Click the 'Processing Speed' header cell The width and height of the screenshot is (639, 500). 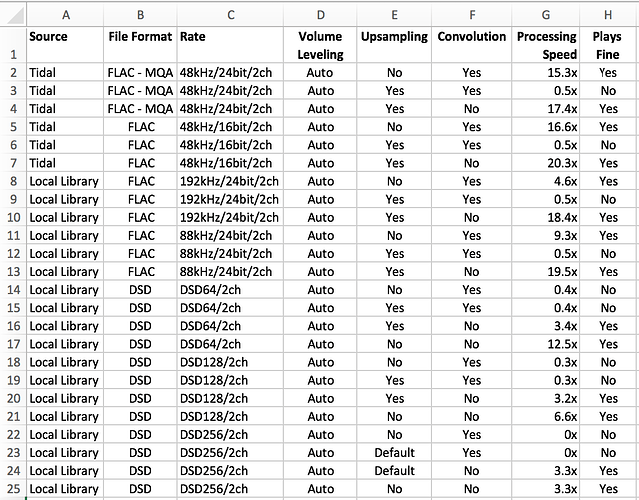tap(546, 45)
